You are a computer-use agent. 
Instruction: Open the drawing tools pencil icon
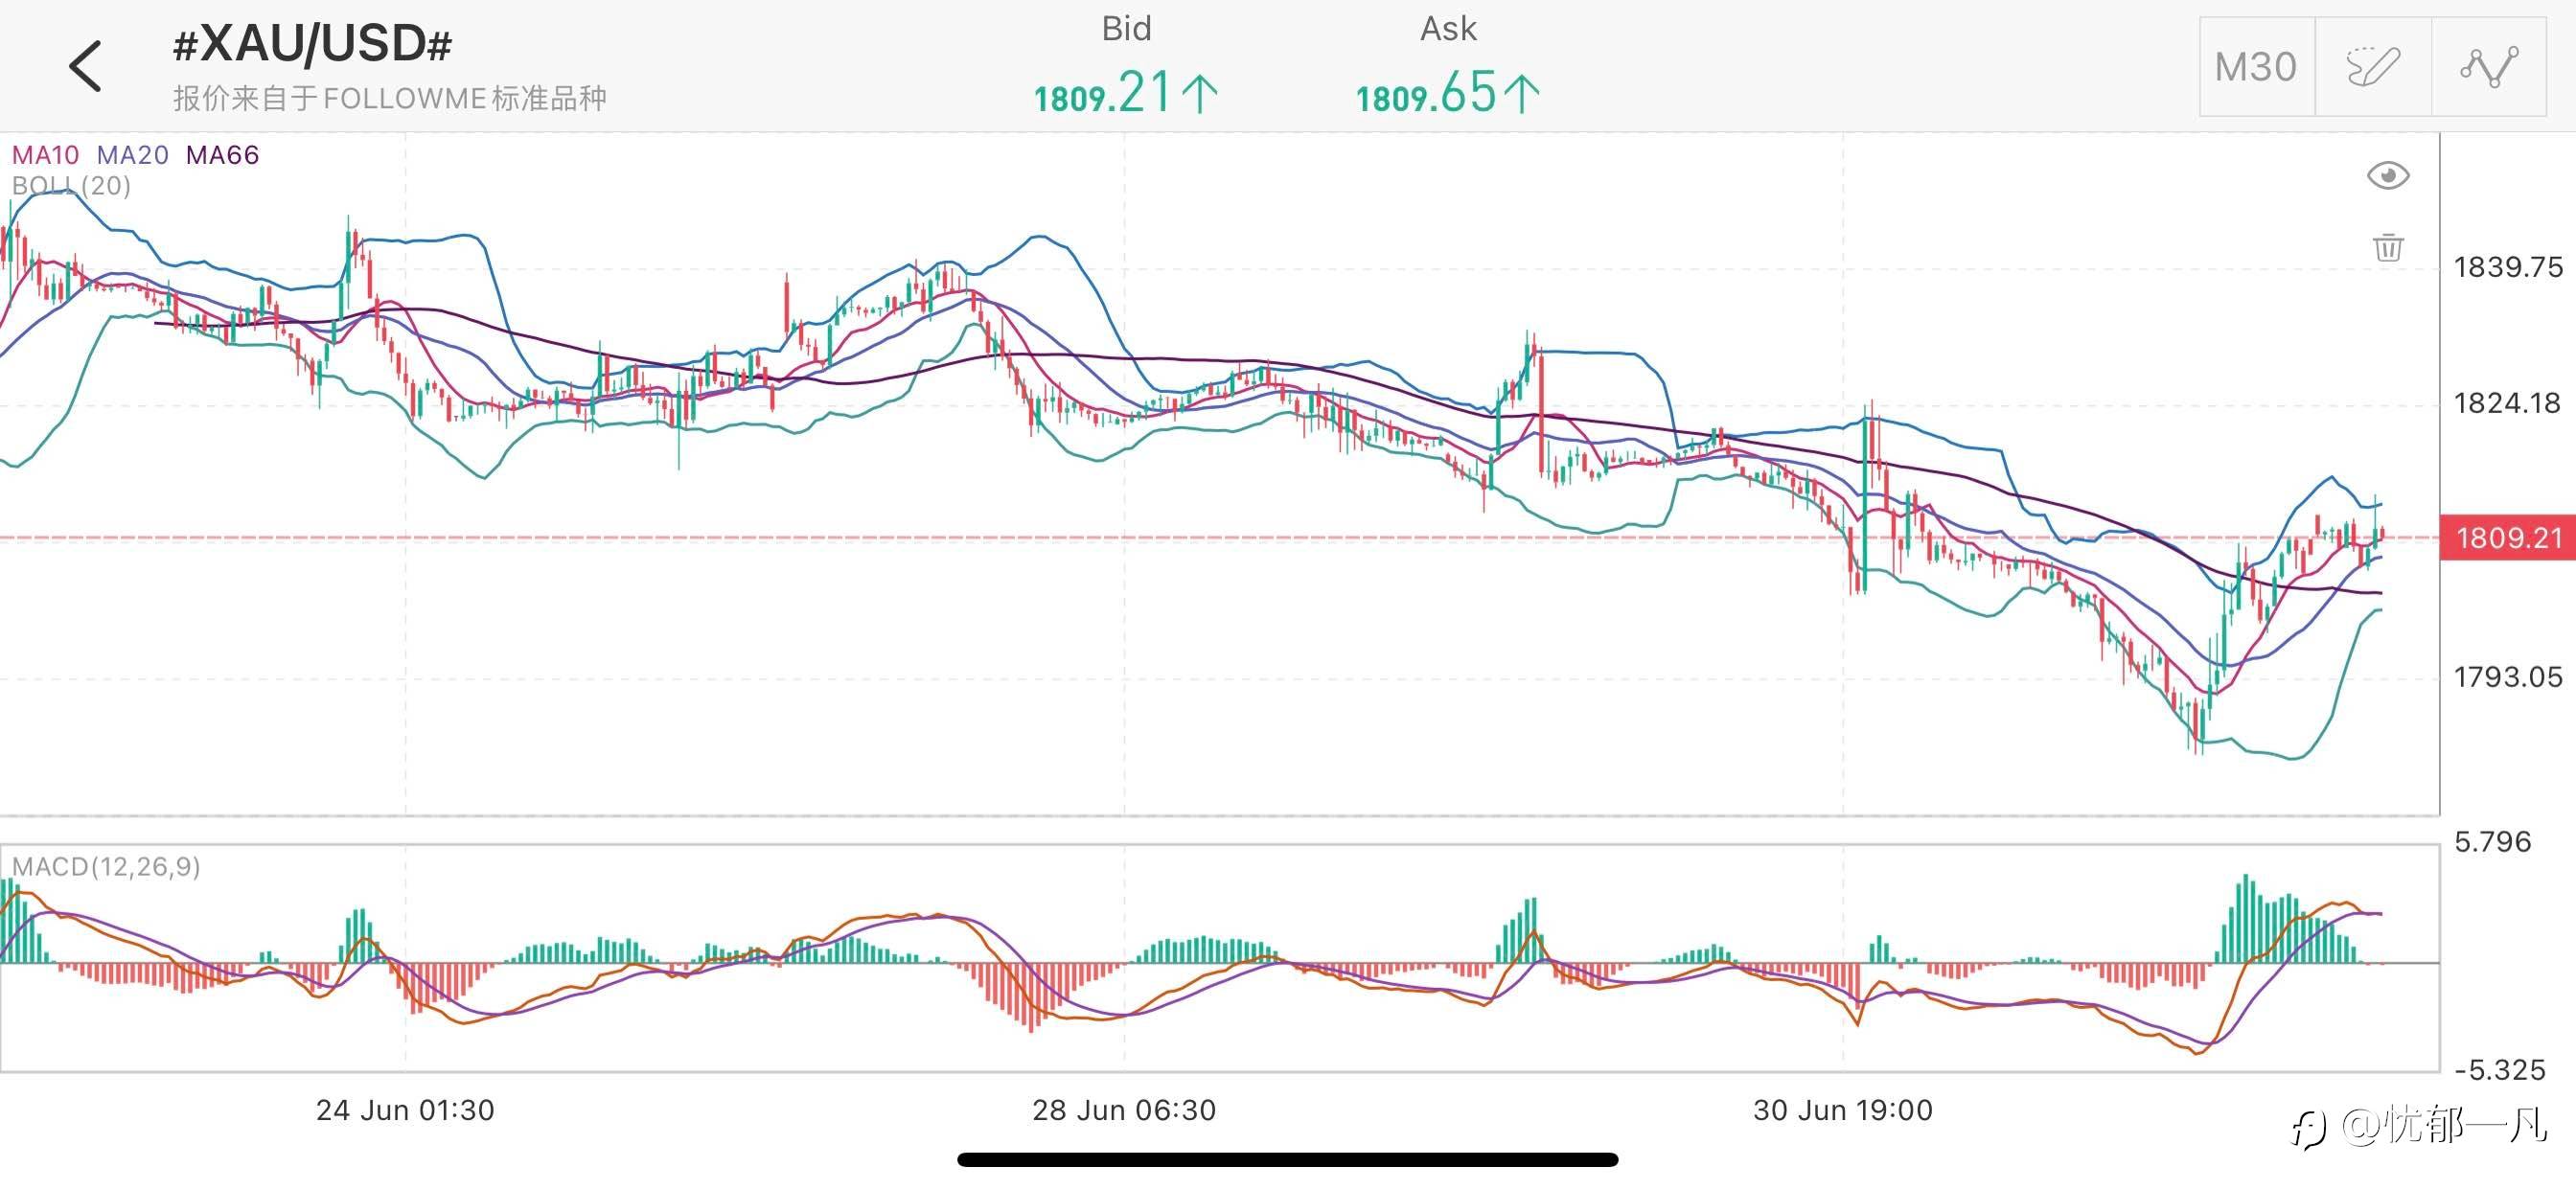[2372, 67]
